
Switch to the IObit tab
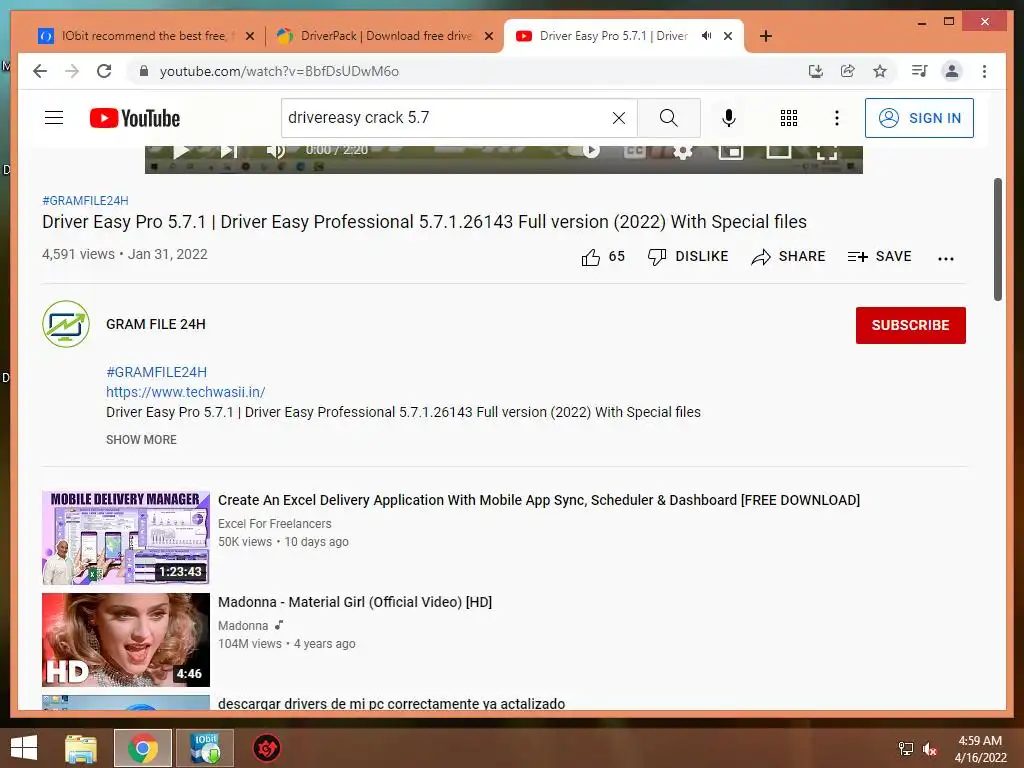[143, 36]
